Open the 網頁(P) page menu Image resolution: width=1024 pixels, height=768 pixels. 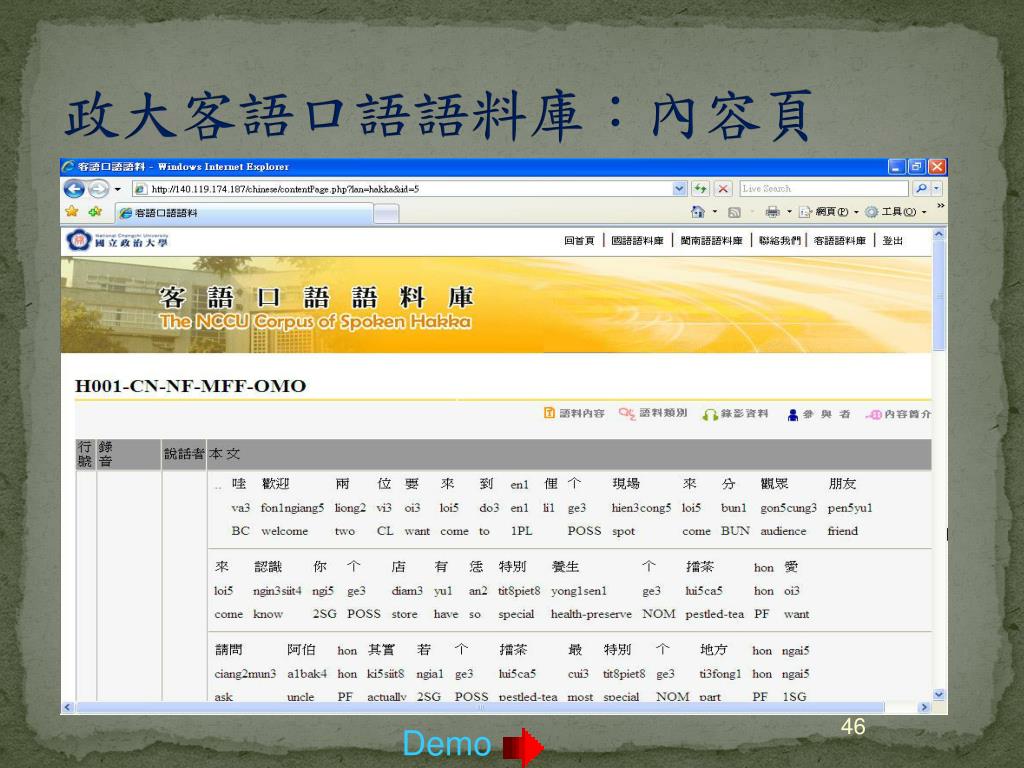click(828, 212)
